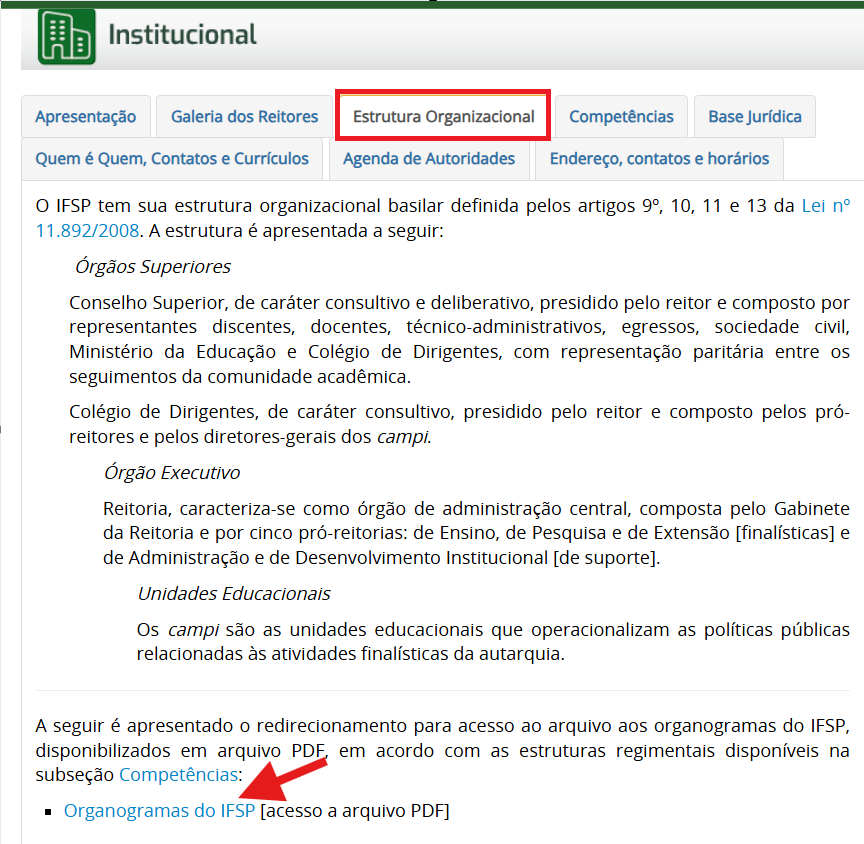864x844 pixels.
Task: Open the Organogramas do IFSP link
Action: coord(159,810)
